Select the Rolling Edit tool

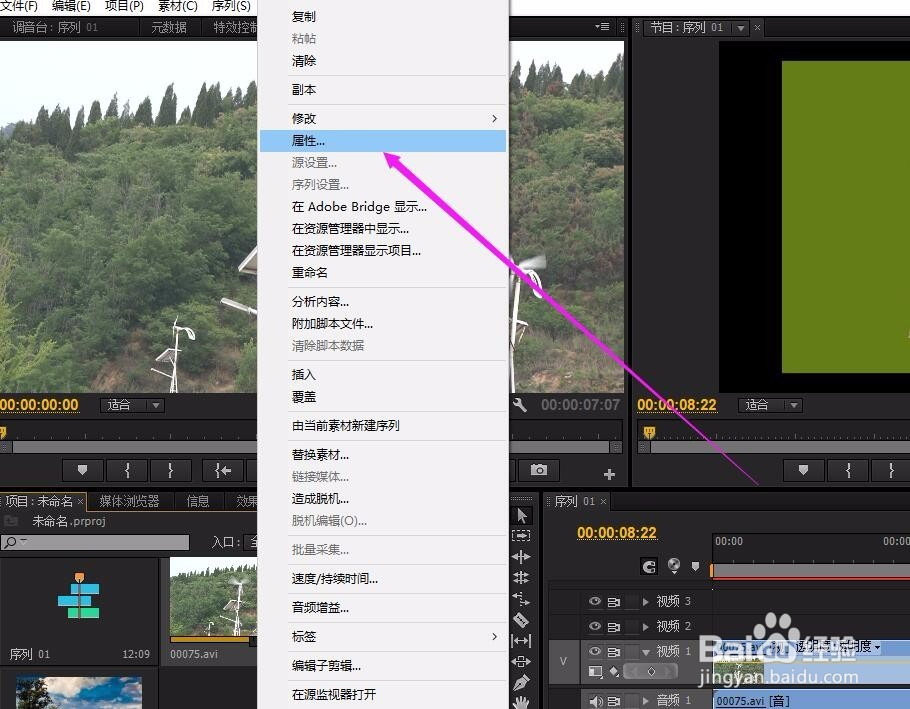click(x=521, y=577)
